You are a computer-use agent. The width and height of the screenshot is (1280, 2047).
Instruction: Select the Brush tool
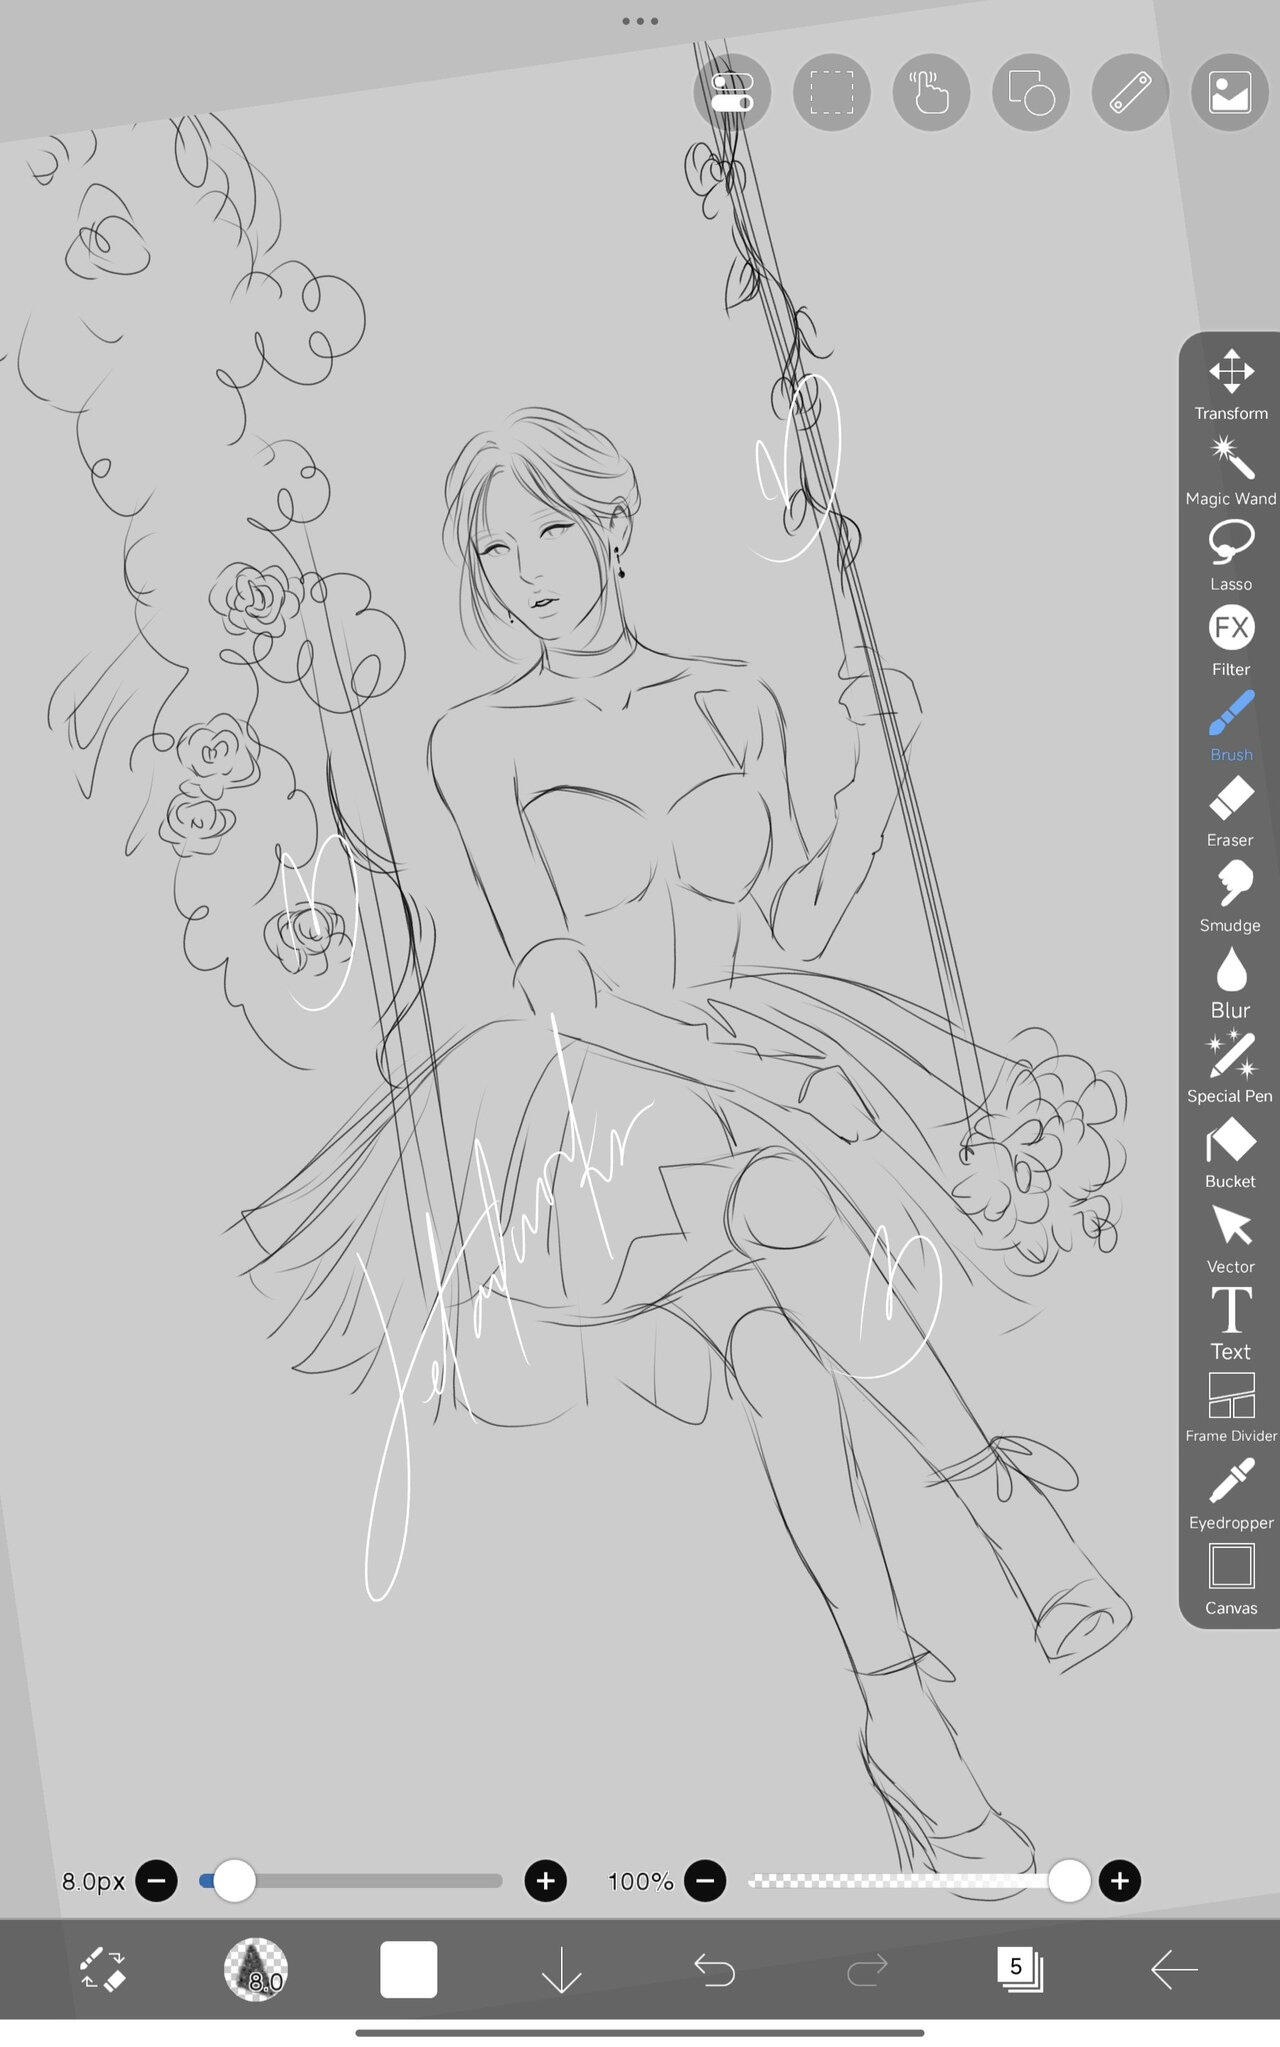click(x=1230, y=727)
